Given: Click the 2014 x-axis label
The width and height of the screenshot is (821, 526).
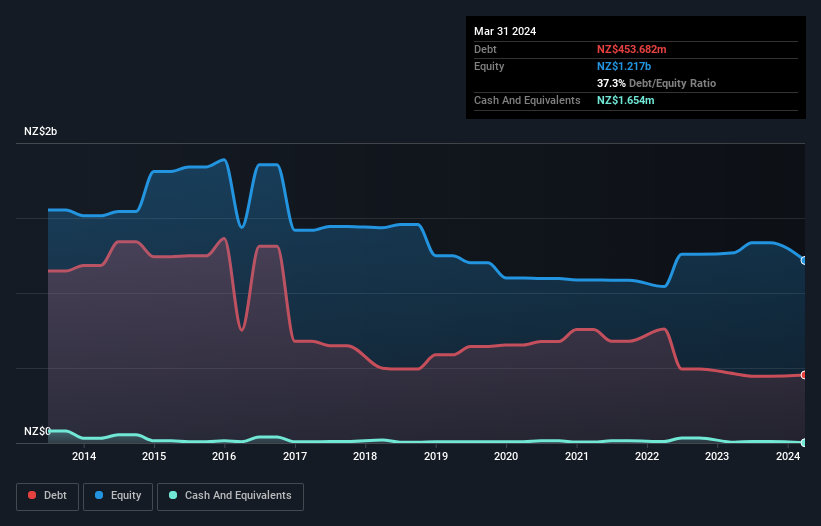Looking at the screenshot, I should coord(84,456).
